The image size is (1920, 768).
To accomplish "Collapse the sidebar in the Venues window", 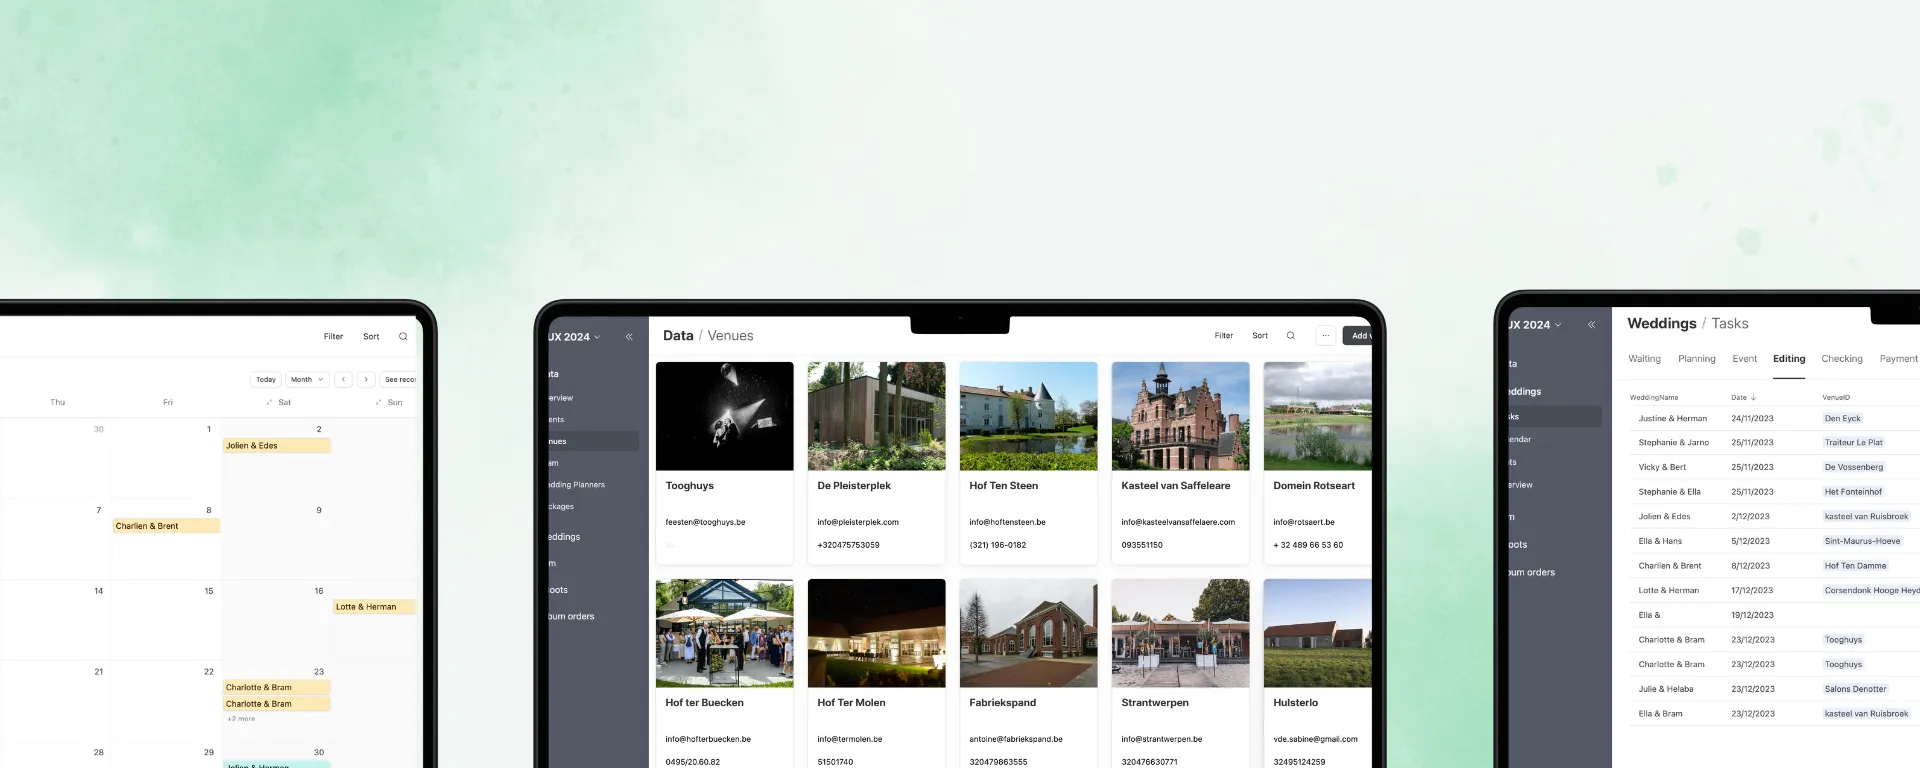I will click(x=629, y=337).
